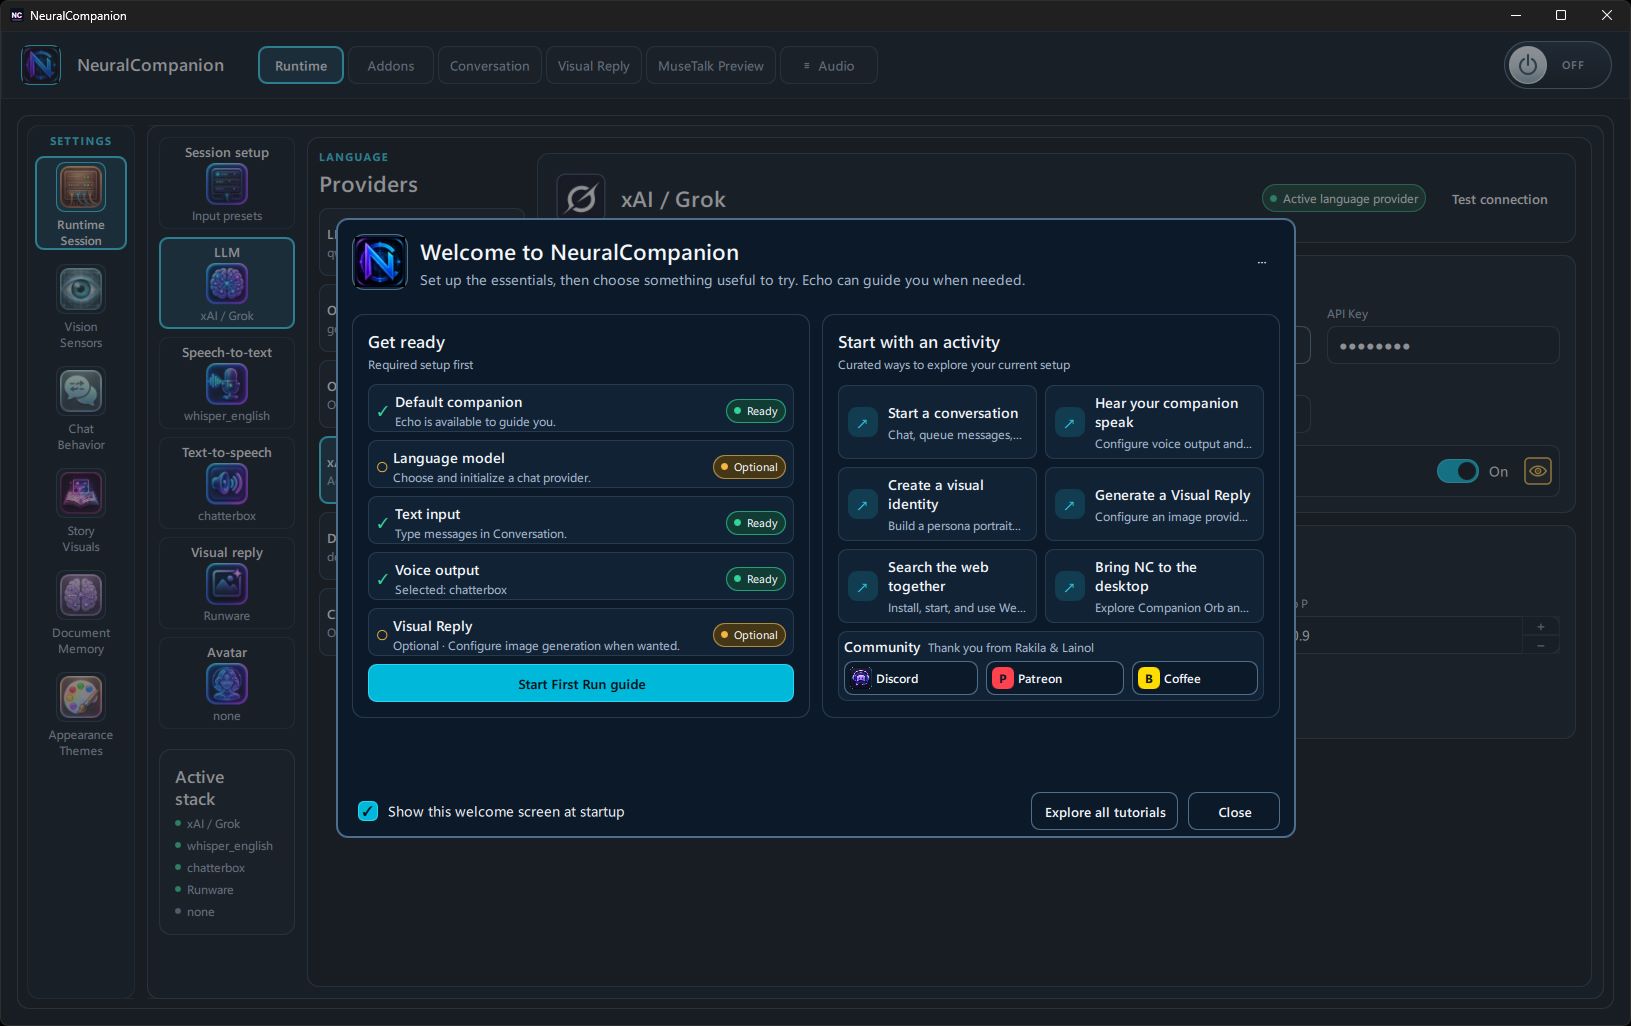The image size is (1631, 1026).
Task: Click Language model Optional row
Action: pos(581,466)
